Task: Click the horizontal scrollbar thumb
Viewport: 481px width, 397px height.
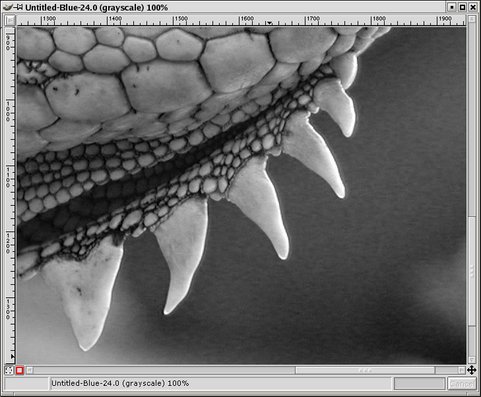Action: pos(365,370)
